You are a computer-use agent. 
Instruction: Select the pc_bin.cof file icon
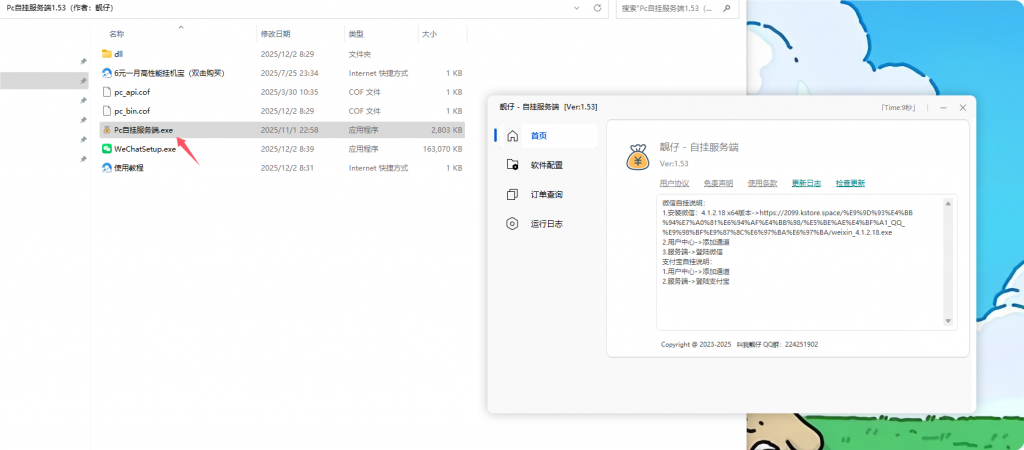pyautogui.click(x=107, y=111)
